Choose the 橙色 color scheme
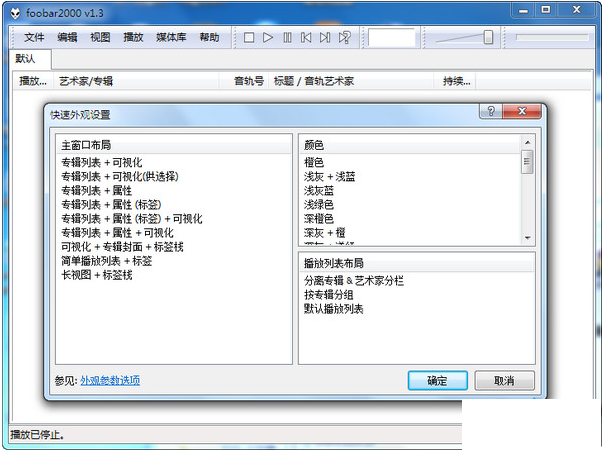 (x=314, y=163)
